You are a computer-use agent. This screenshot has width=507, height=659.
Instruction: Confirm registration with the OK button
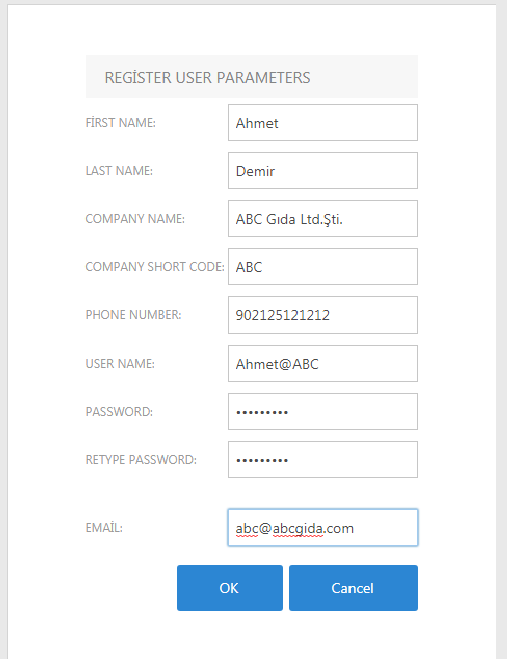click(x=230, y=588)
